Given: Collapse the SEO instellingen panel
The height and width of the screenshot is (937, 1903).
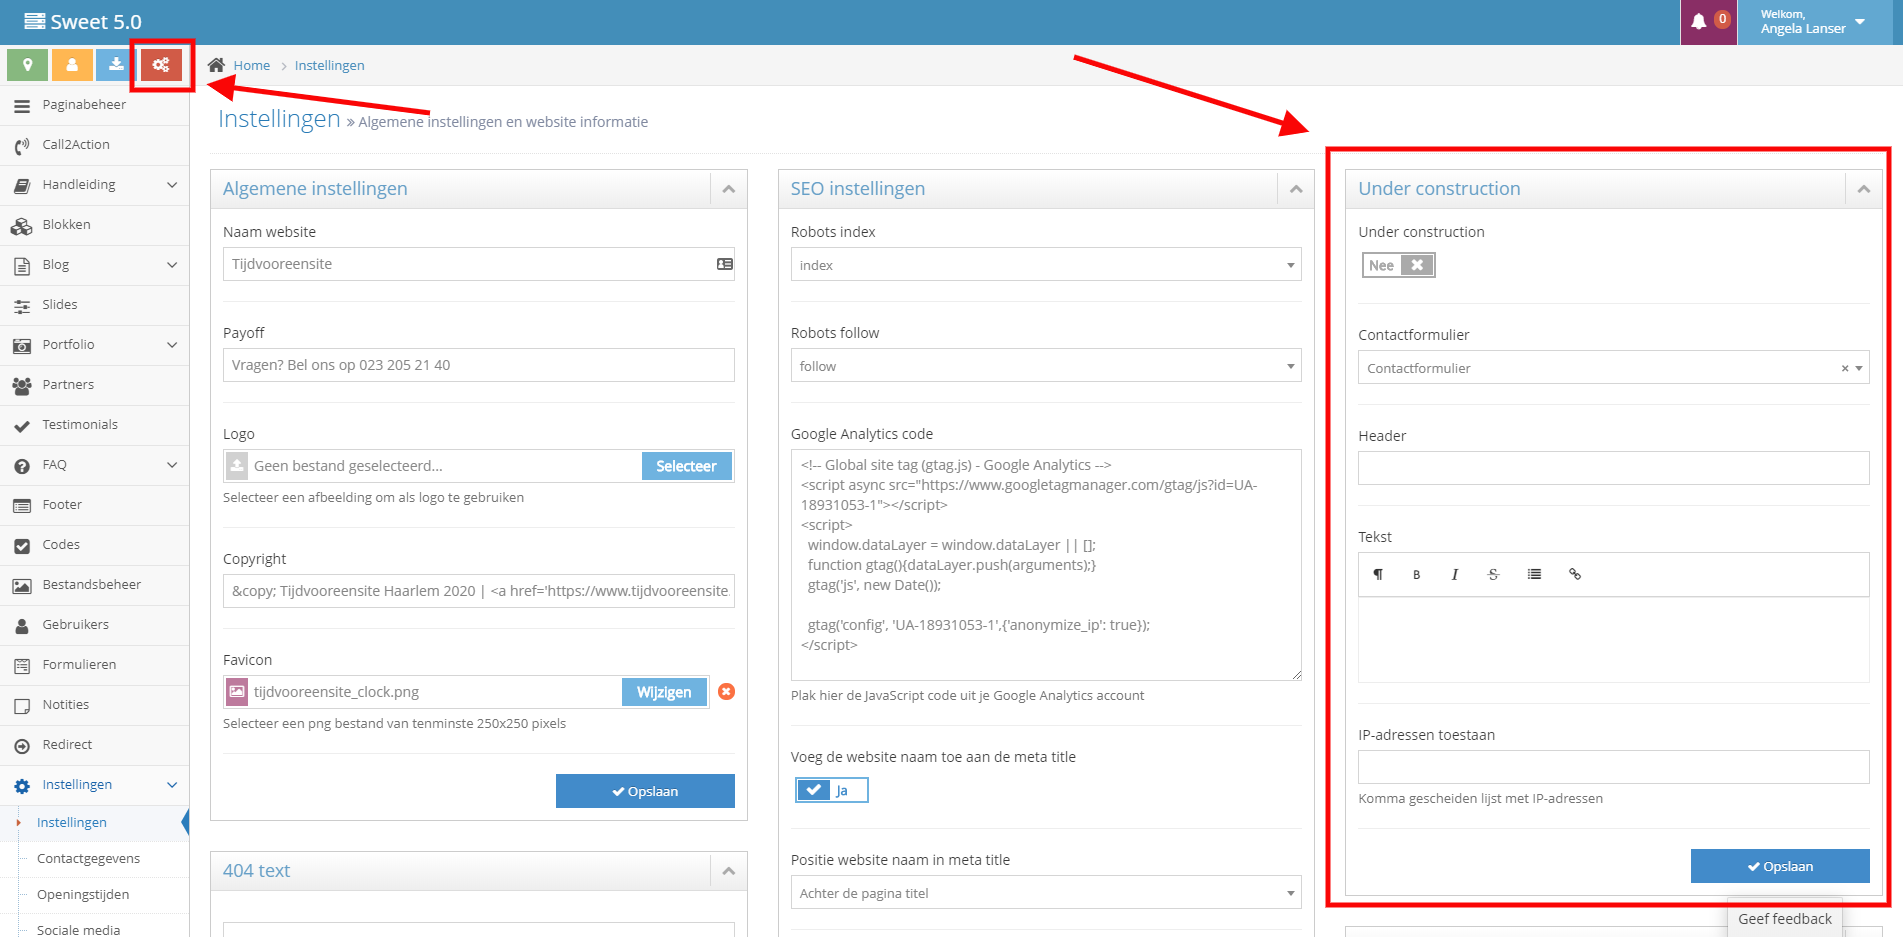Looking at the screenshot, I should pos(1296,189).
